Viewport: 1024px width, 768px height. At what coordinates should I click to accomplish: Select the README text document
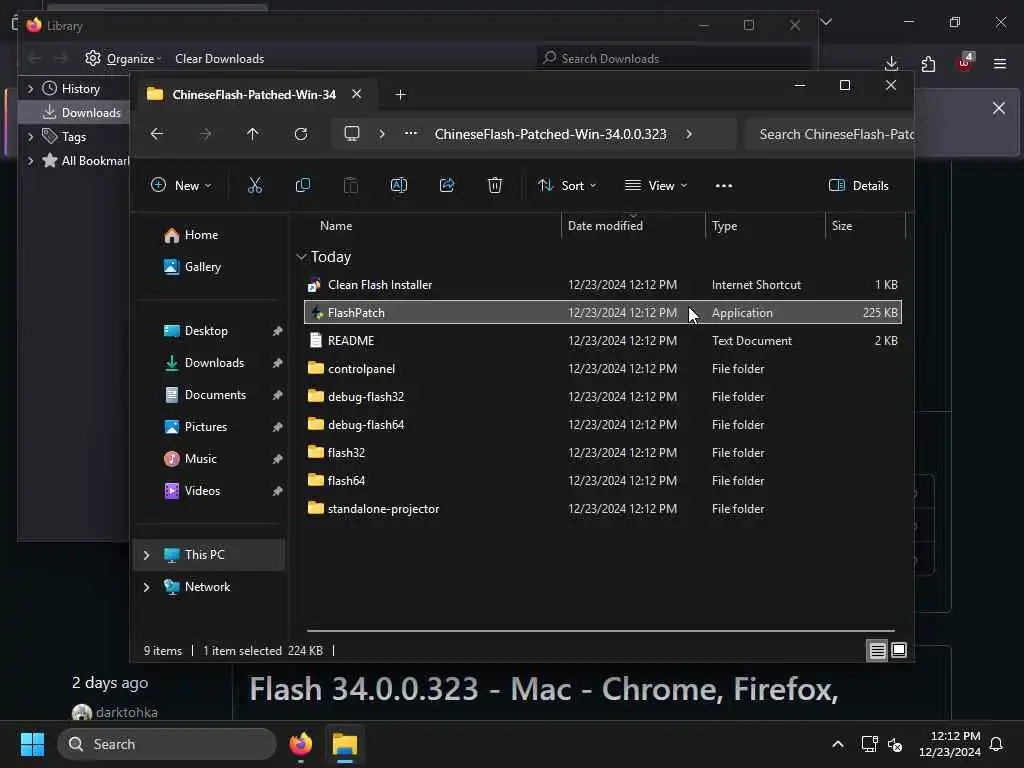[603, 341]
